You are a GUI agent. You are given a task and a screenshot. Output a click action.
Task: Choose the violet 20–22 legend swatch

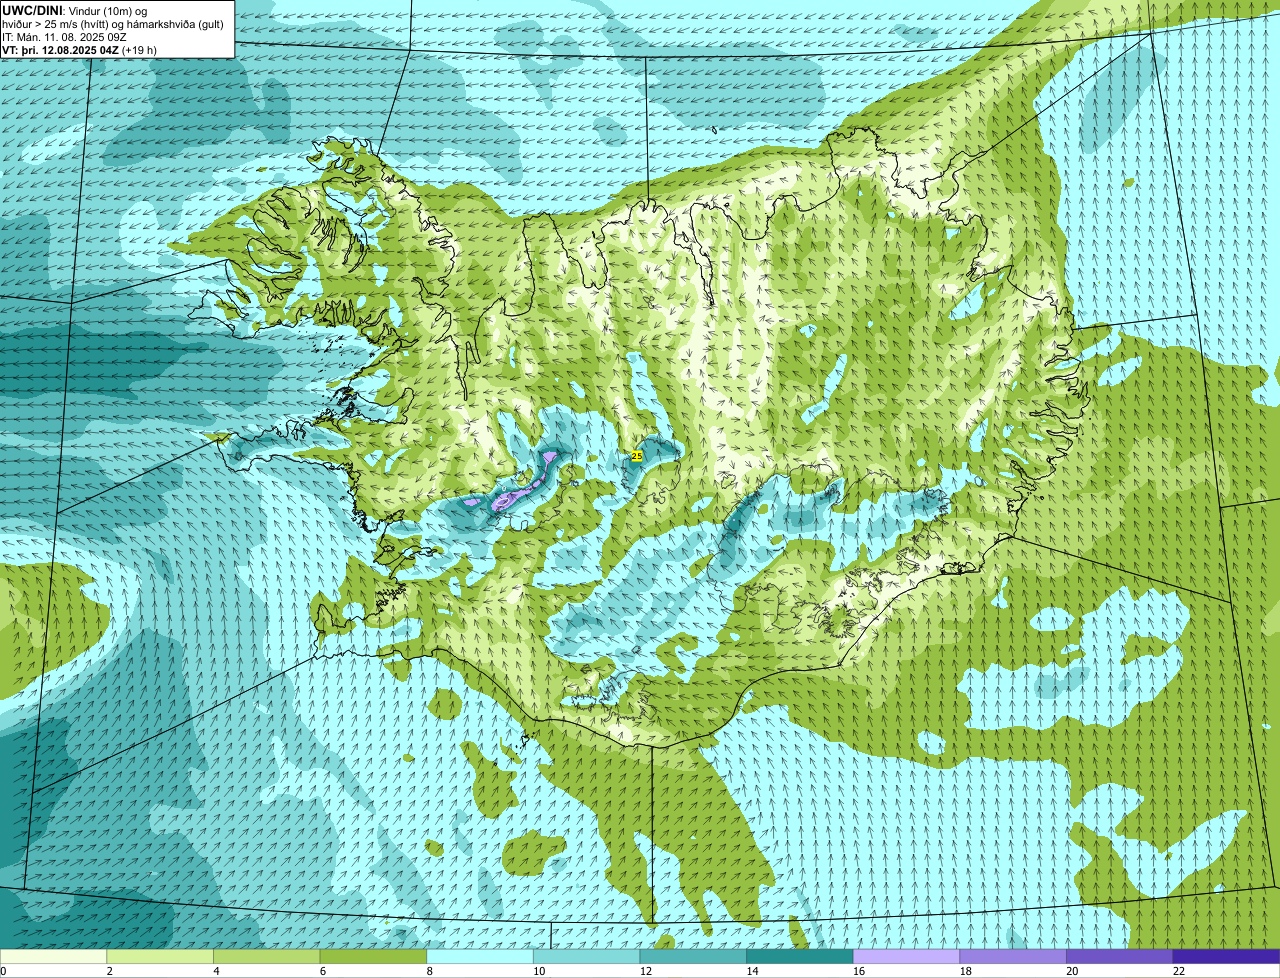point(1120,956)
